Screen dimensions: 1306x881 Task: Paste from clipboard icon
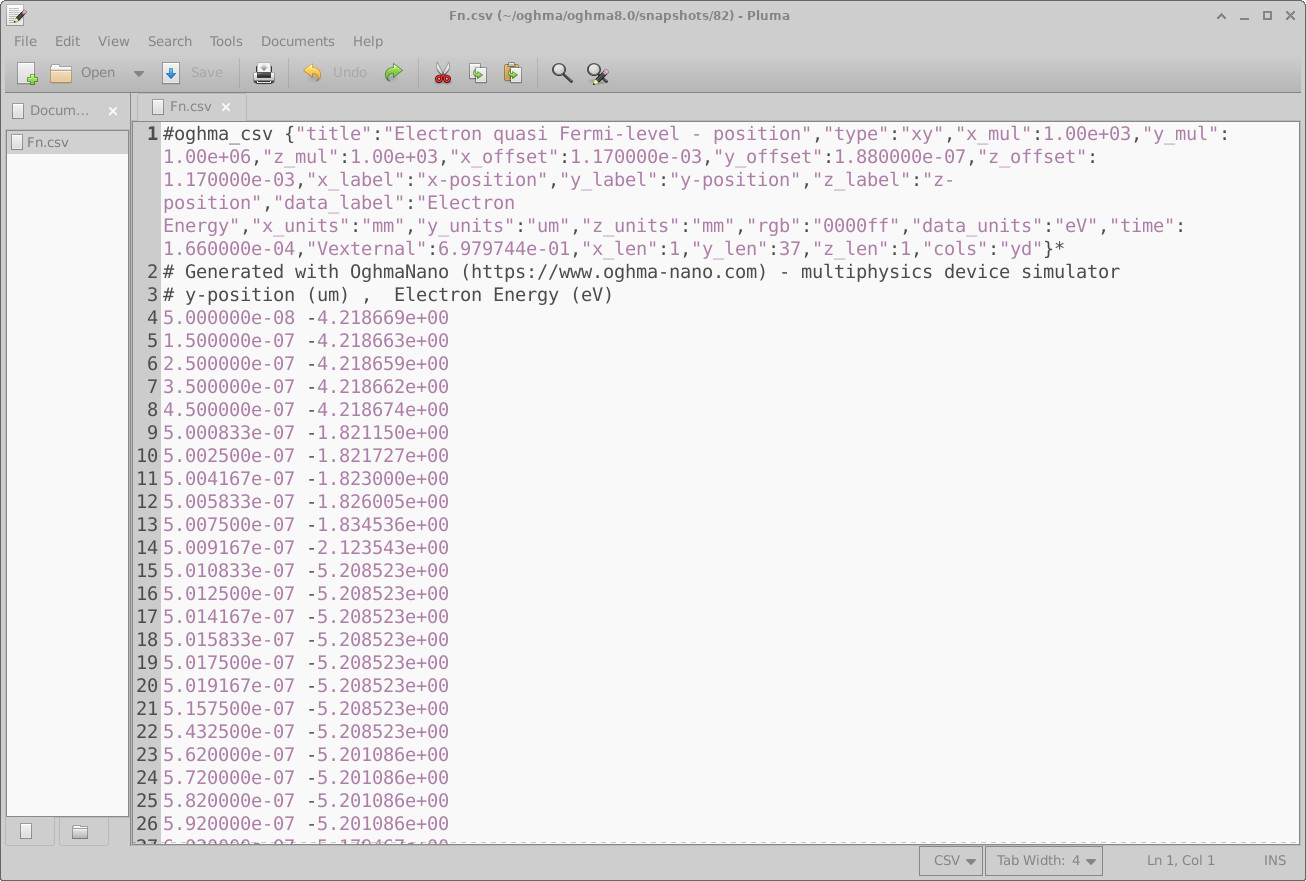tap(513, 73)
